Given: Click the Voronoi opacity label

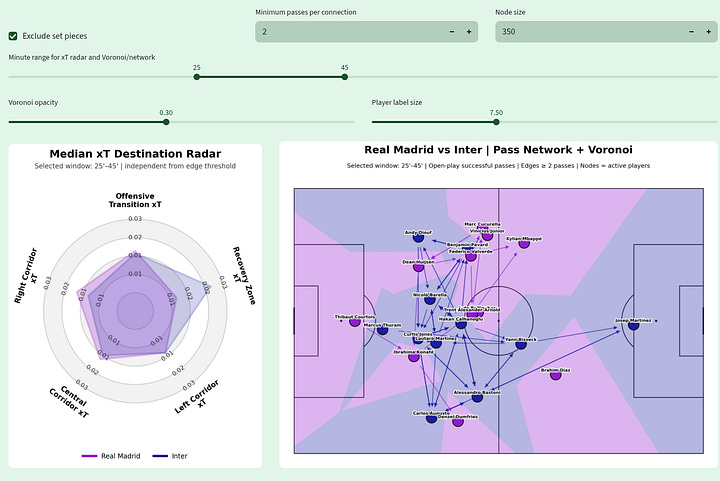Looking at the screenshot, I should [33, 102].
